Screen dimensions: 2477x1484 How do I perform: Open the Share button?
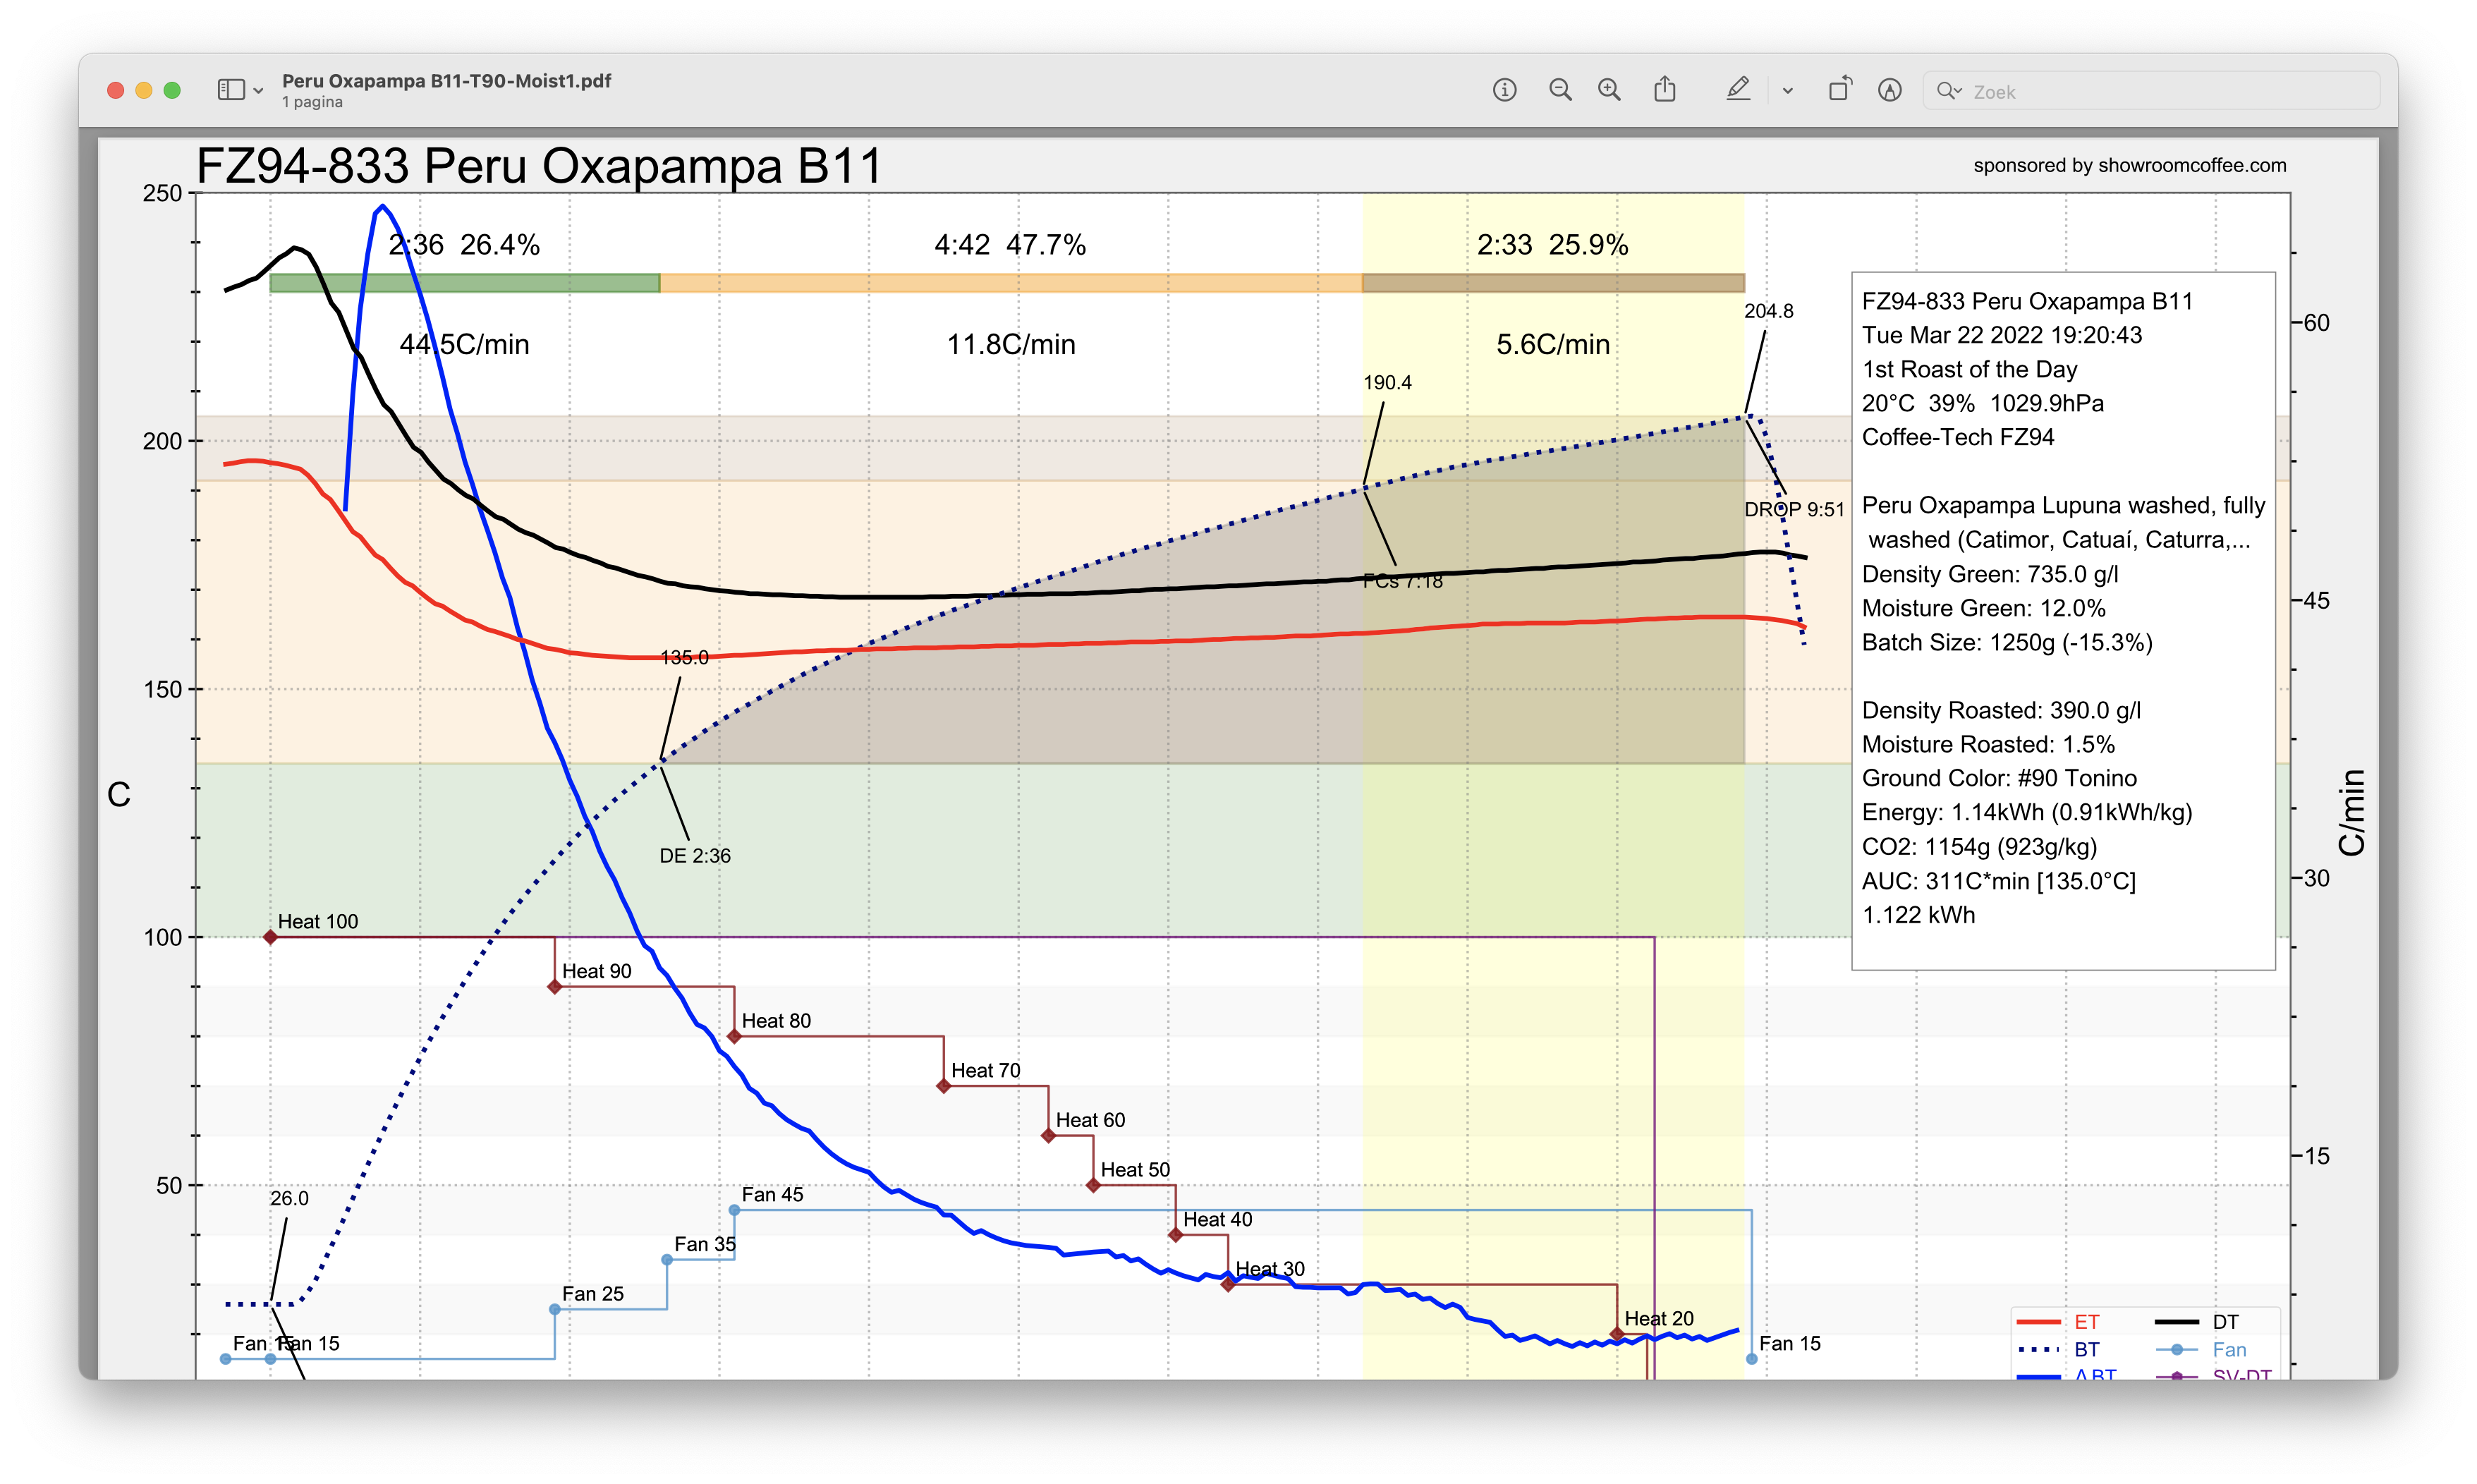1665,90
